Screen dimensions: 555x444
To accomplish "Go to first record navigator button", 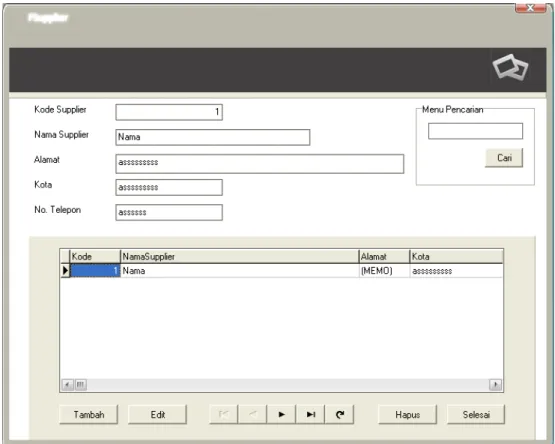I will tap(224, 414).
